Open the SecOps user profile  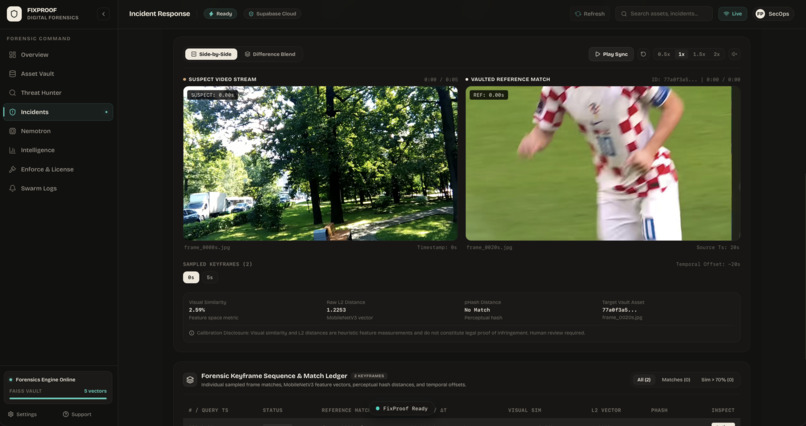(772, 14)
